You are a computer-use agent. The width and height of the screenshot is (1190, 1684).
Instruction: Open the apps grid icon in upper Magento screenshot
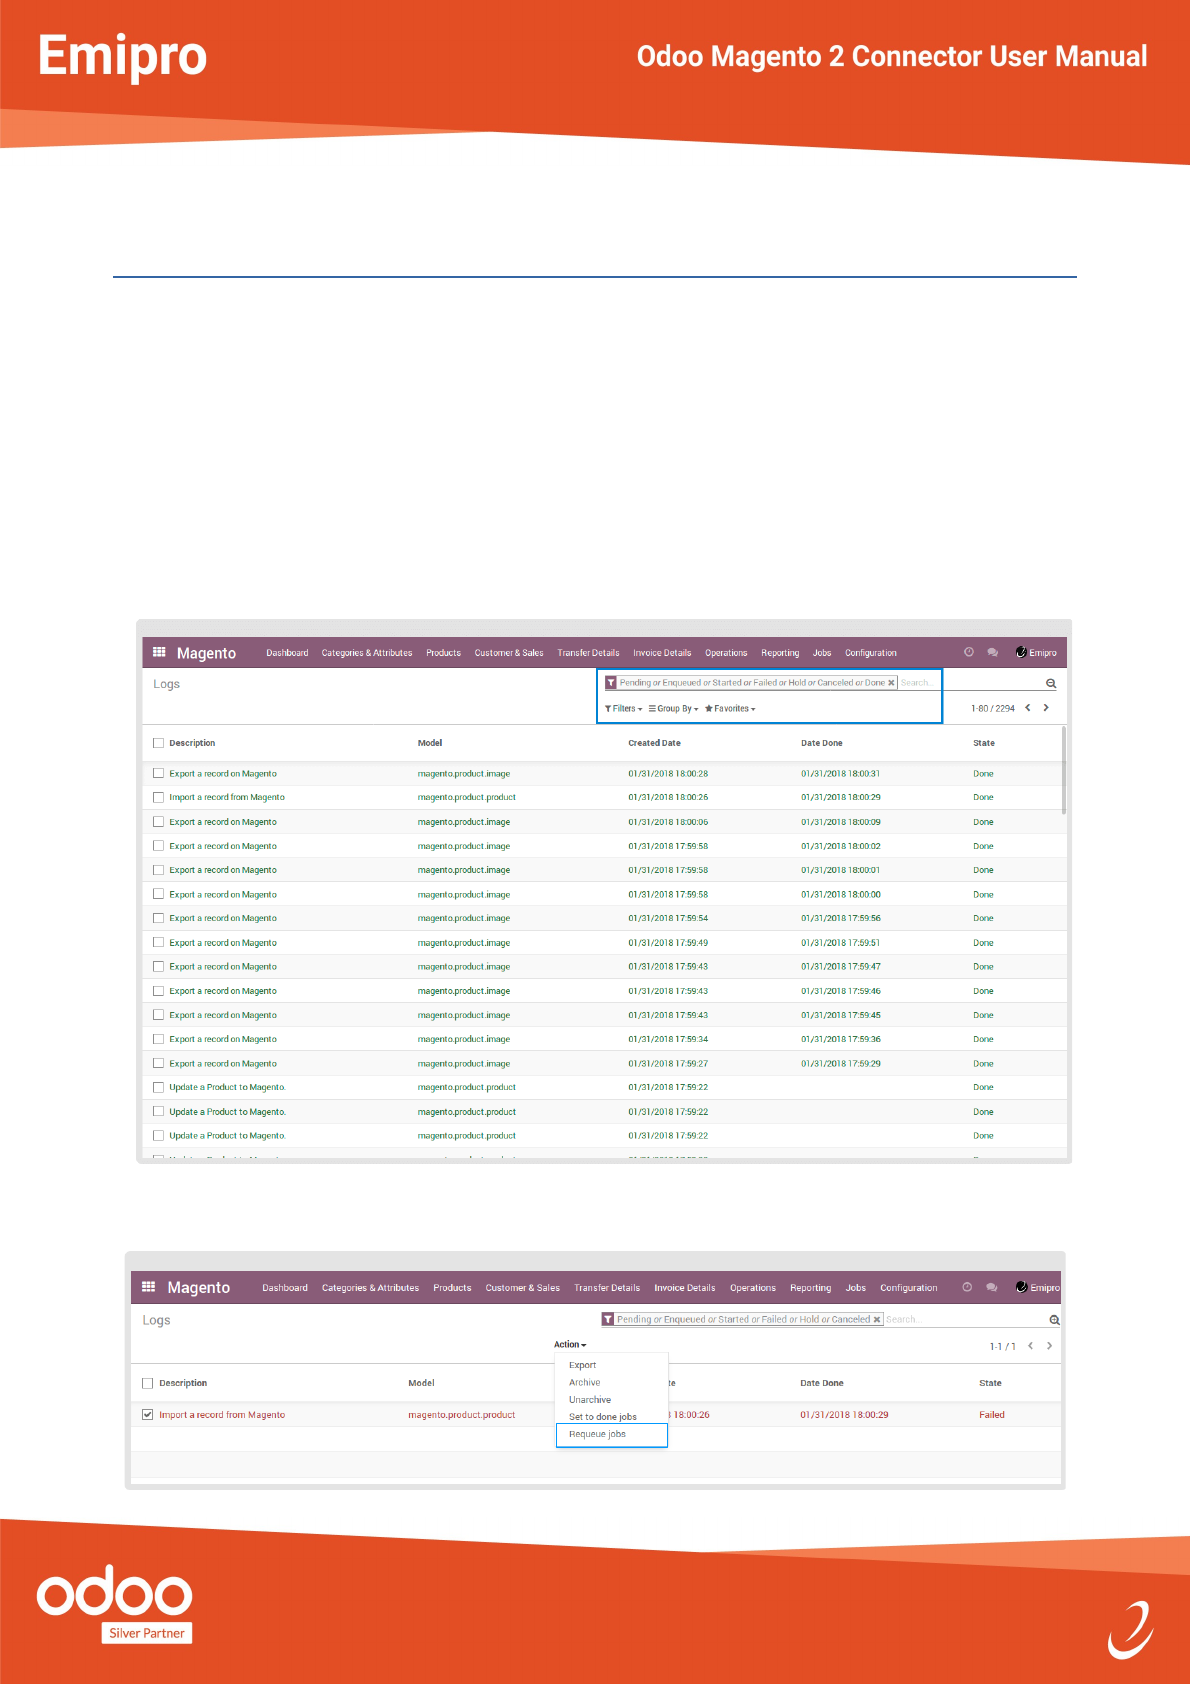pos(159,652)
